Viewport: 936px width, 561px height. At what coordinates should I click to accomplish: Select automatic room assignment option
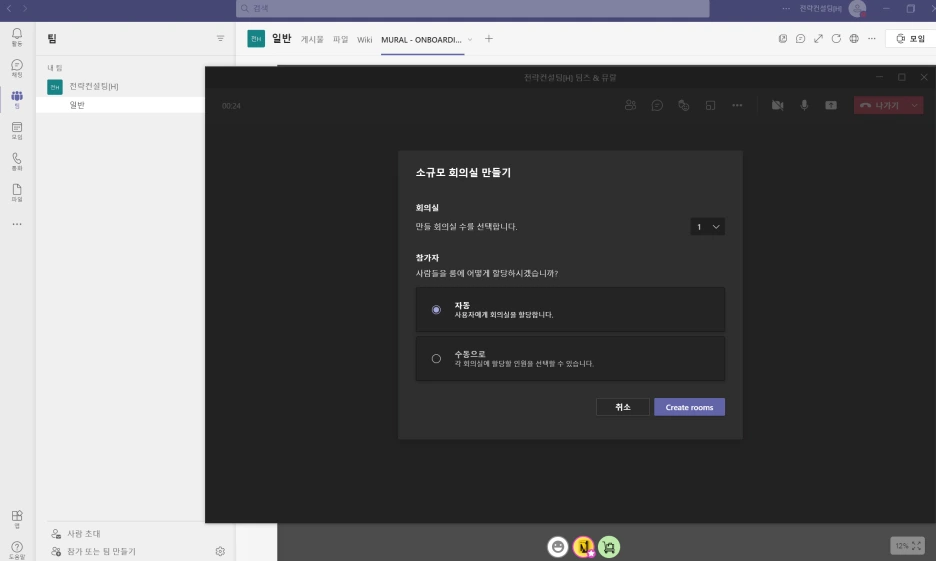click(570, 310)
